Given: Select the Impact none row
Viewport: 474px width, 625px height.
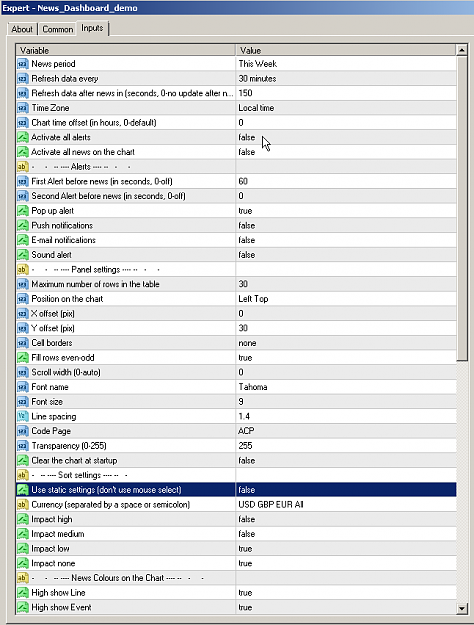Looking at the screenshot, I should click(x=236, y=563).
